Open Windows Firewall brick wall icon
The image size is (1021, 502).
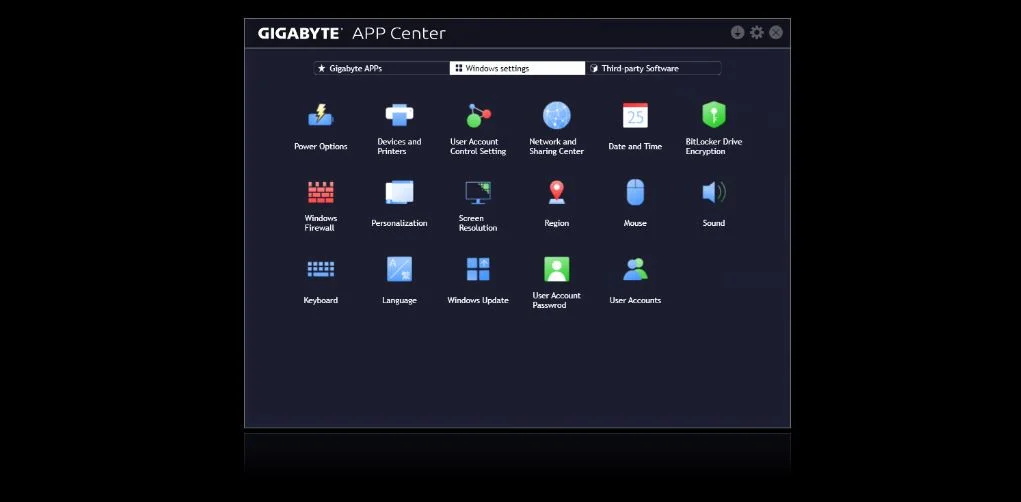pos(320,192)
